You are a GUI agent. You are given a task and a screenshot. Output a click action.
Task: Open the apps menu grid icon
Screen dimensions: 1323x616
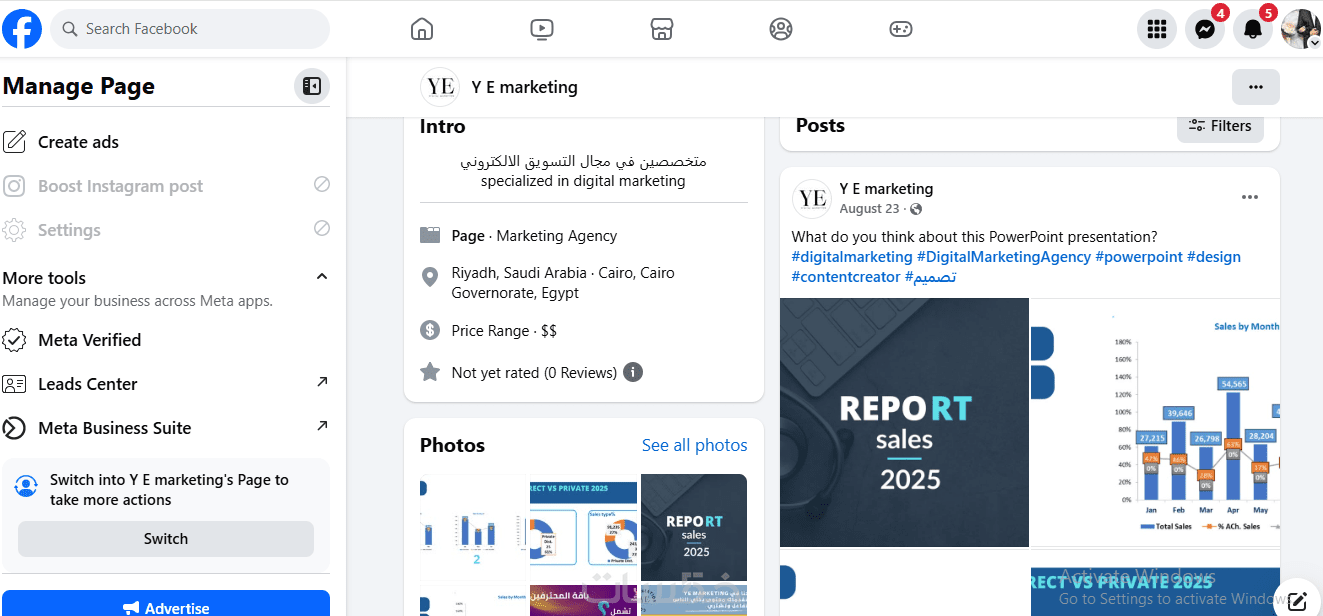(x=1157, y=29)
